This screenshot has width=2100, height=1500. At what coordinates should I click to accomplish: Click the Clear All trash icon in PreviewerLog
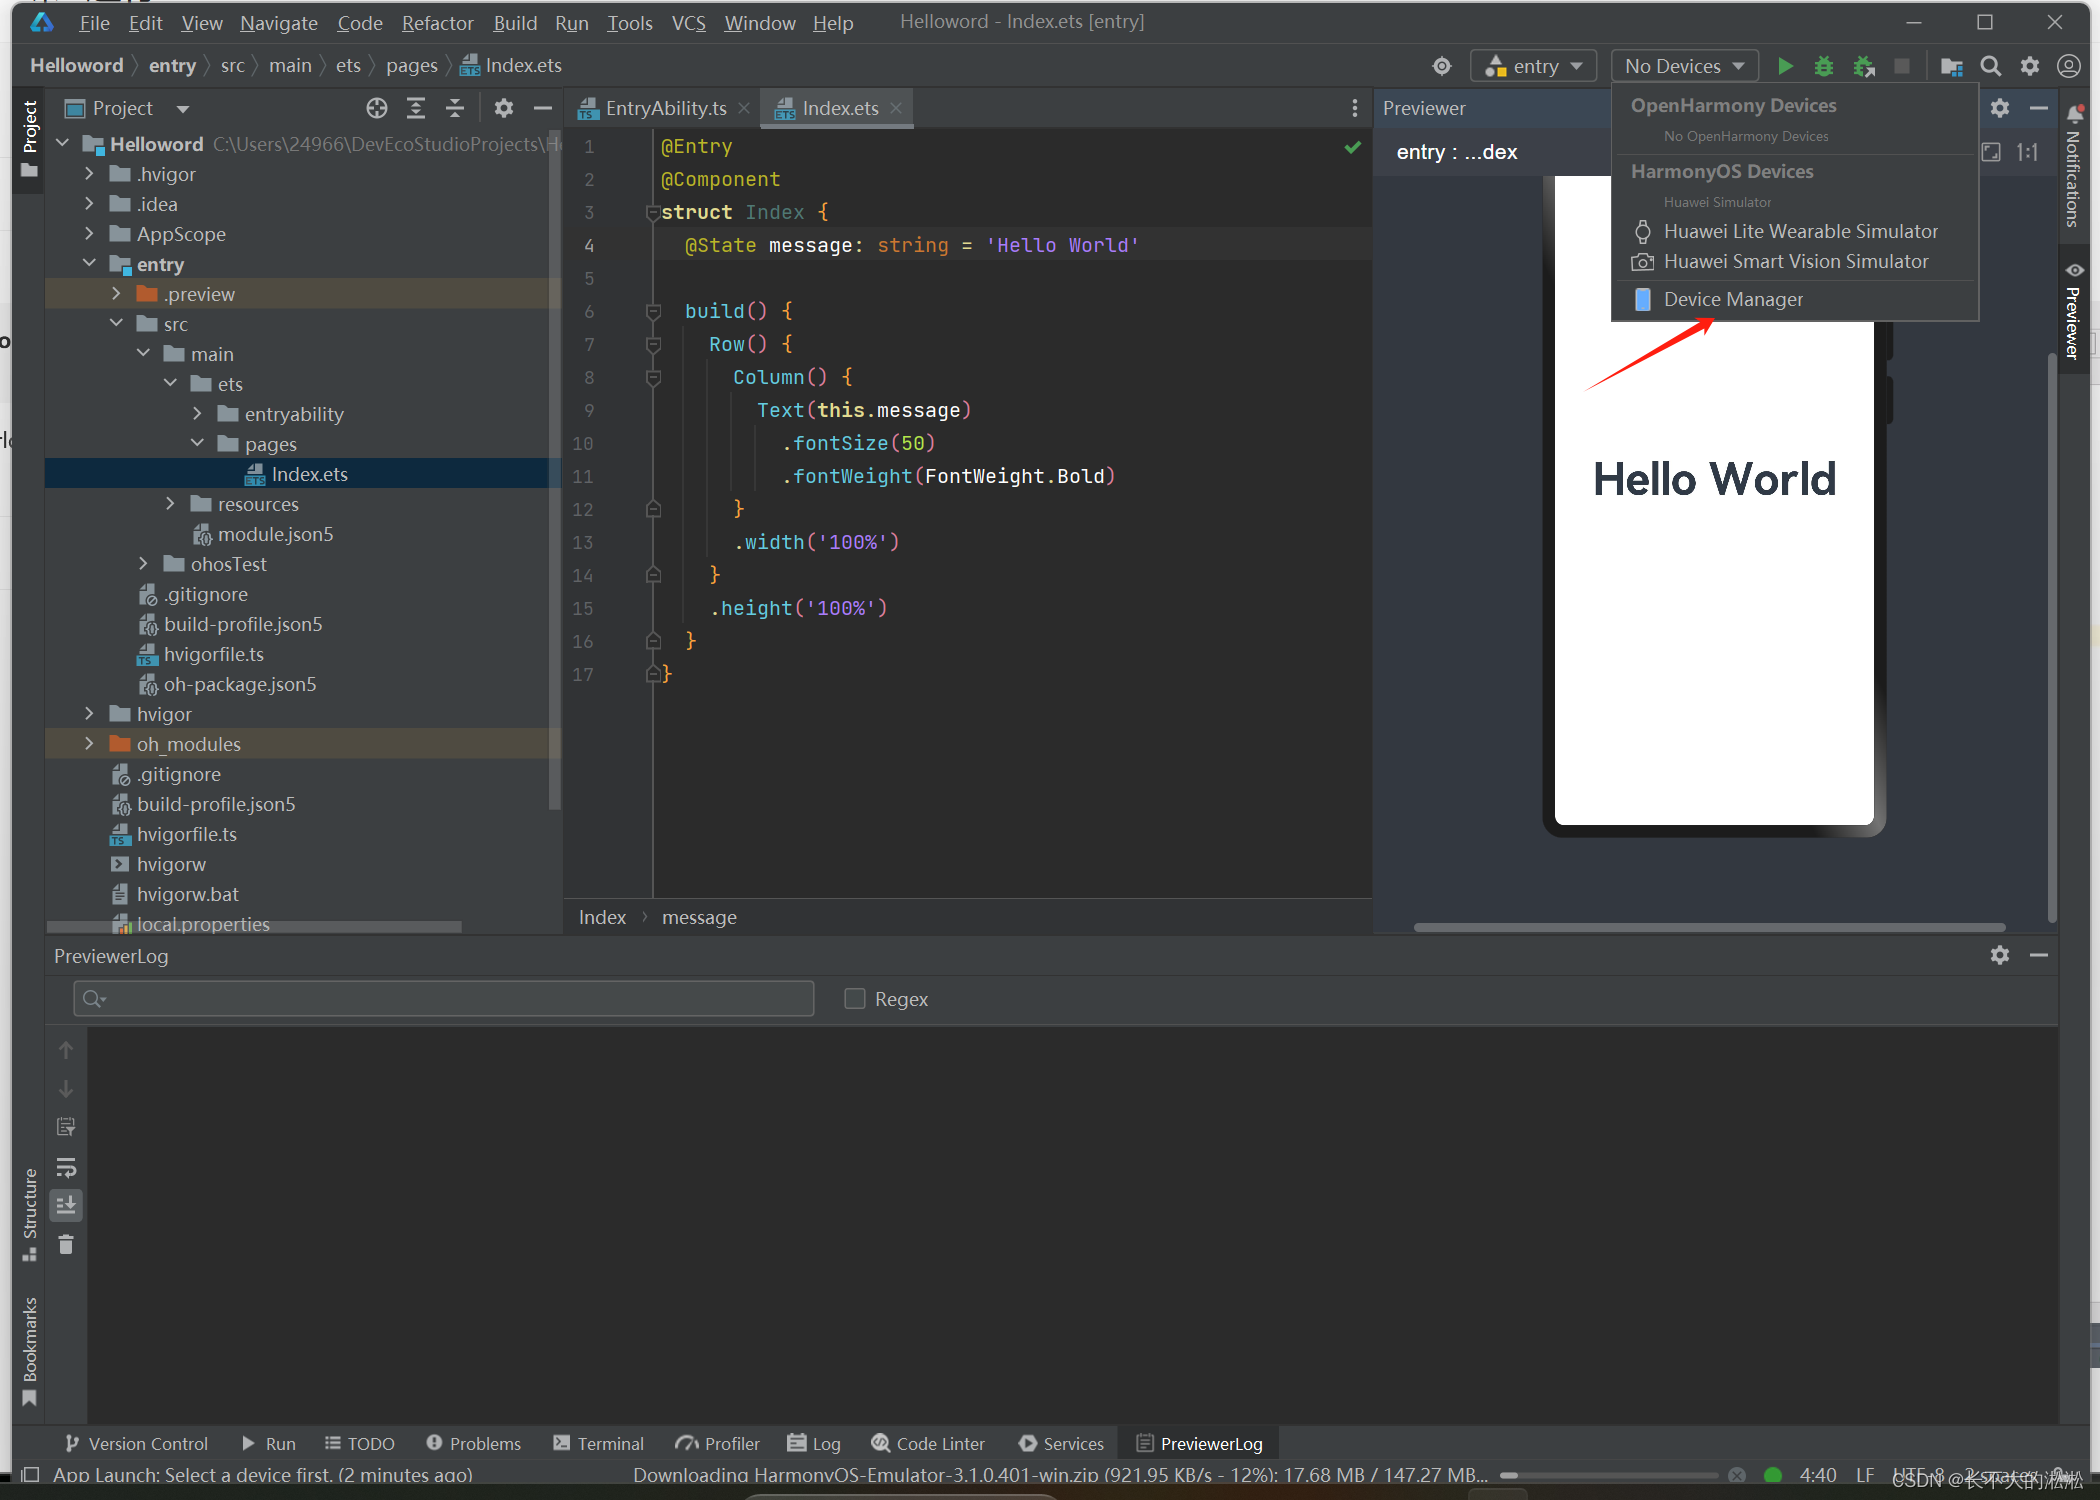66,1244
